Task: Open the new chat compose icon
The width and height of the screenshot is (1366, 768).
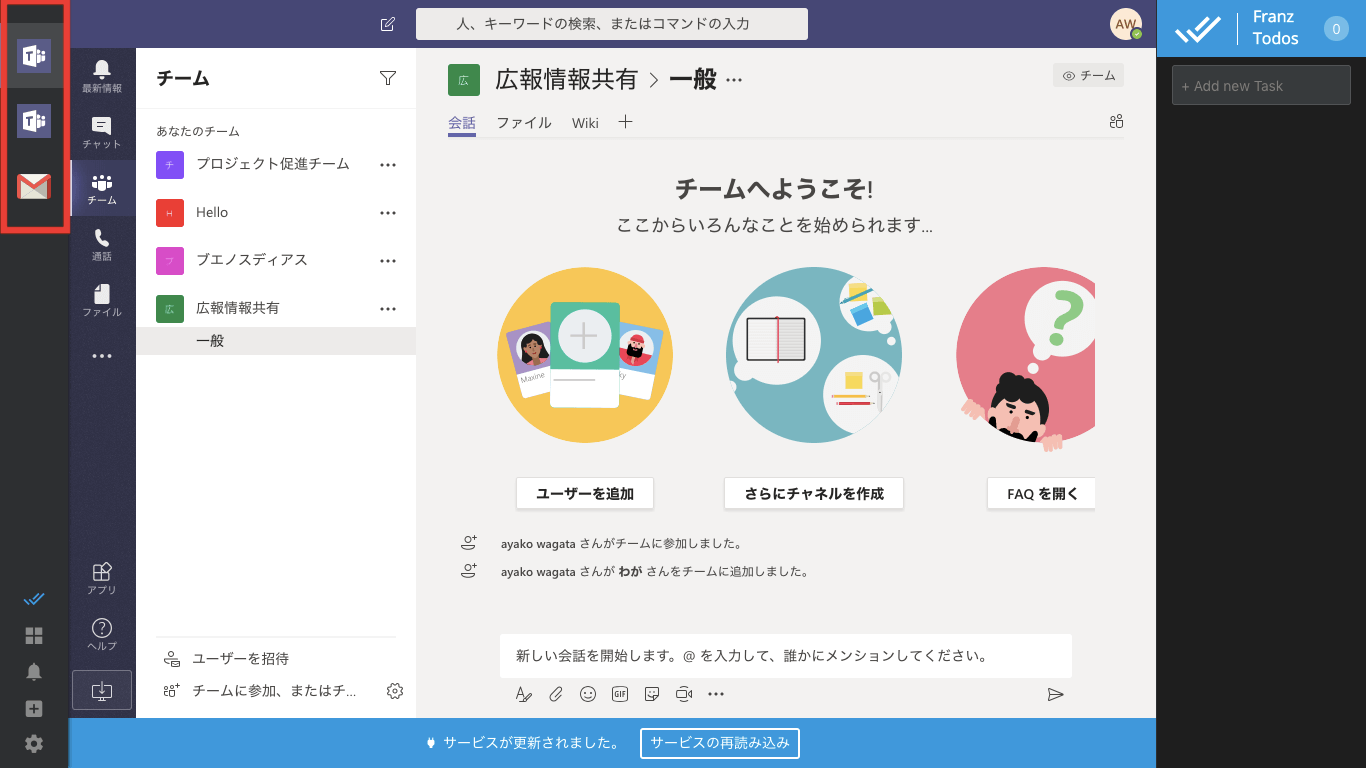Action: point(388,24)
